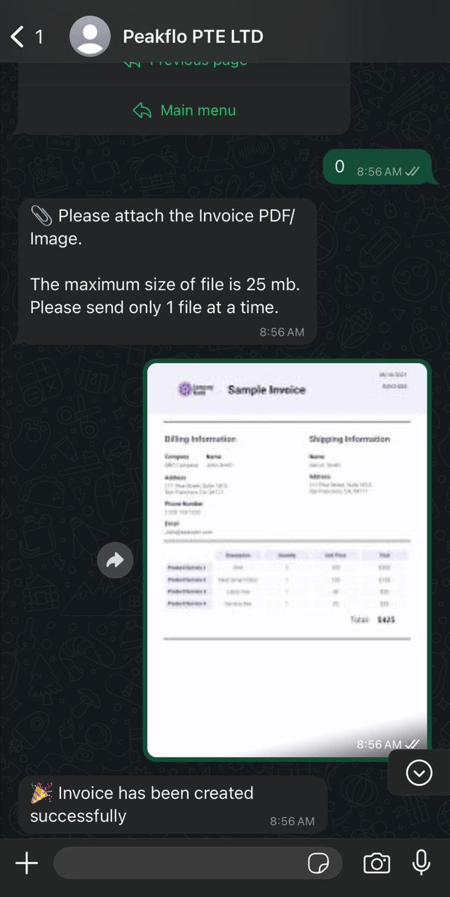Tap the party popper emoji in success message
This screenshot has width=450, height=897.
click(x=41, y=793)
